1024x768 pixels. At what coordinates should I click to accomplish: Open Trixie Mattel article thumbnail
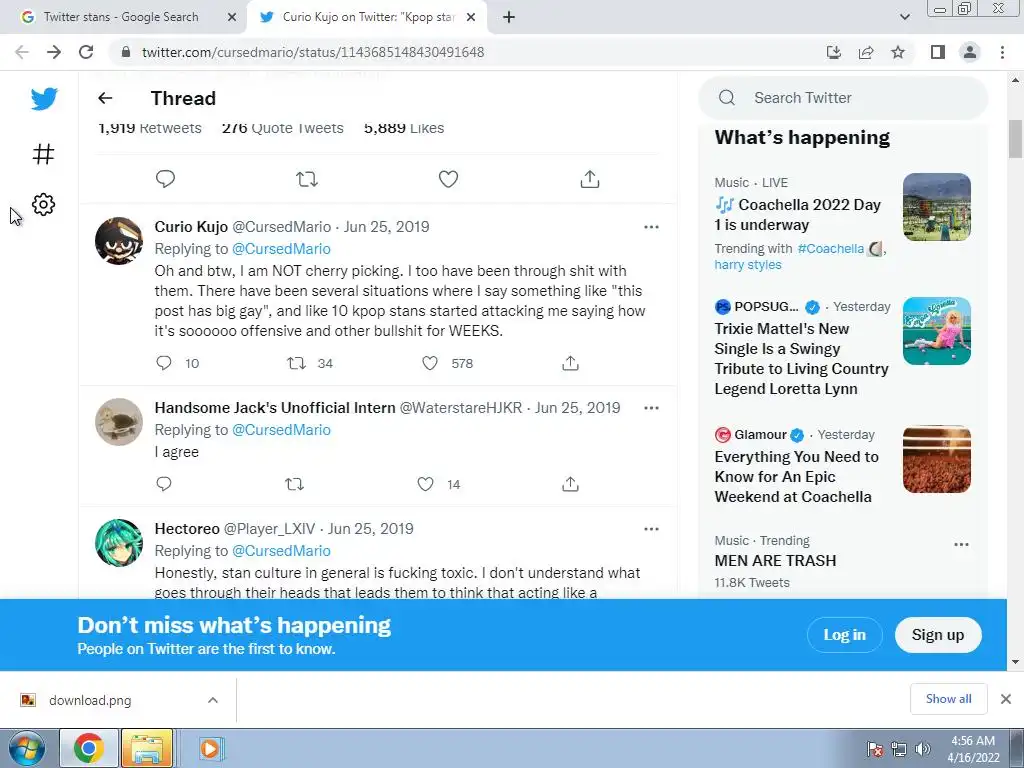coord(936,331)
